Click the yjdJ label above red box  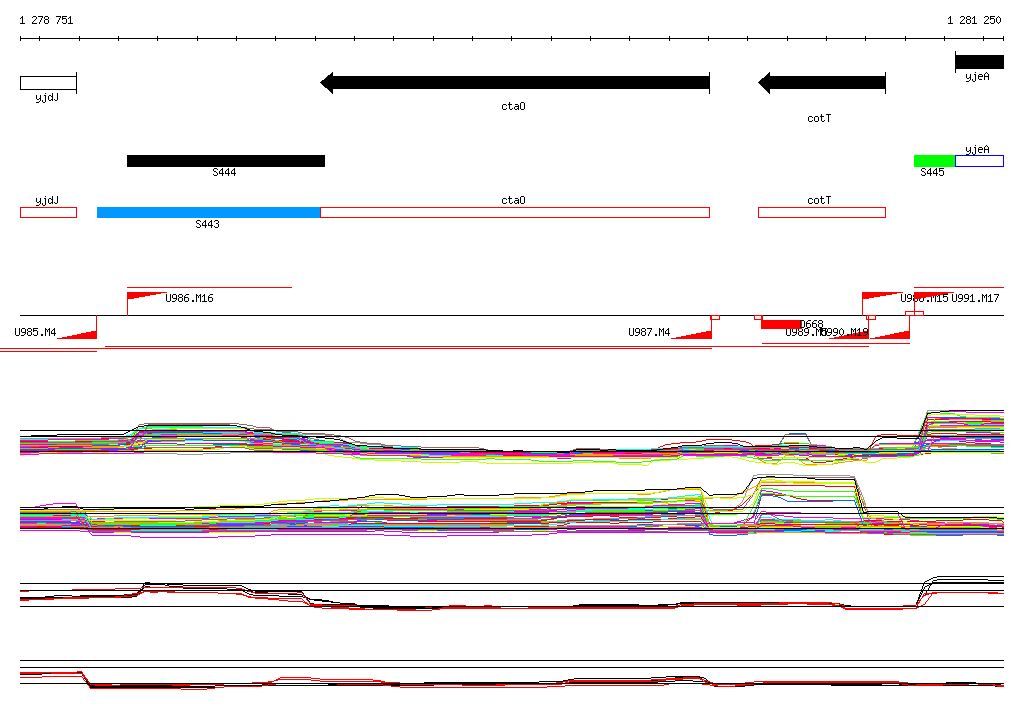point(47,201)
